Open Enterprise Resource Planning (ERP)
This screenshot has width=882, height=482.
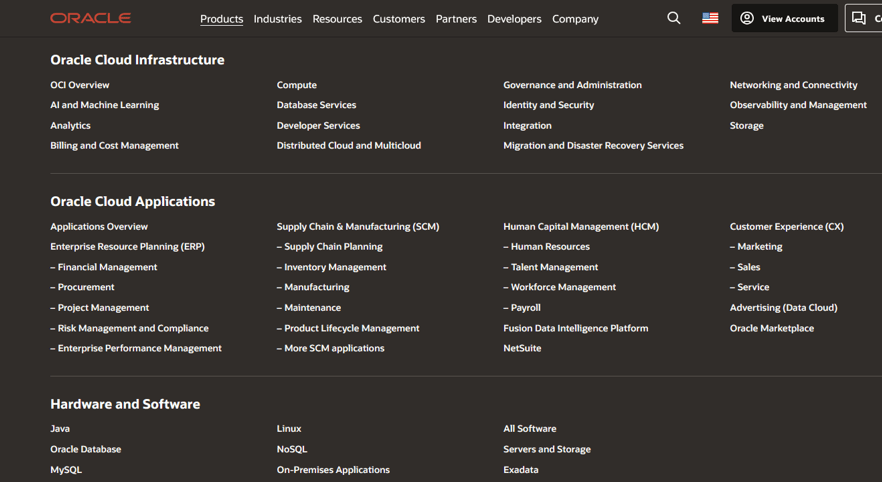(x=127, y=247)
